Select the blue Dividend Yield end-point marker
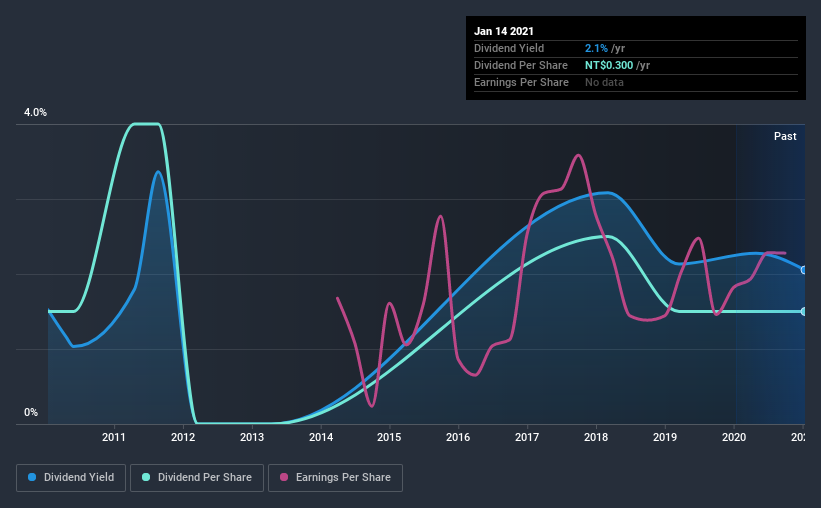 pos(804,270)
